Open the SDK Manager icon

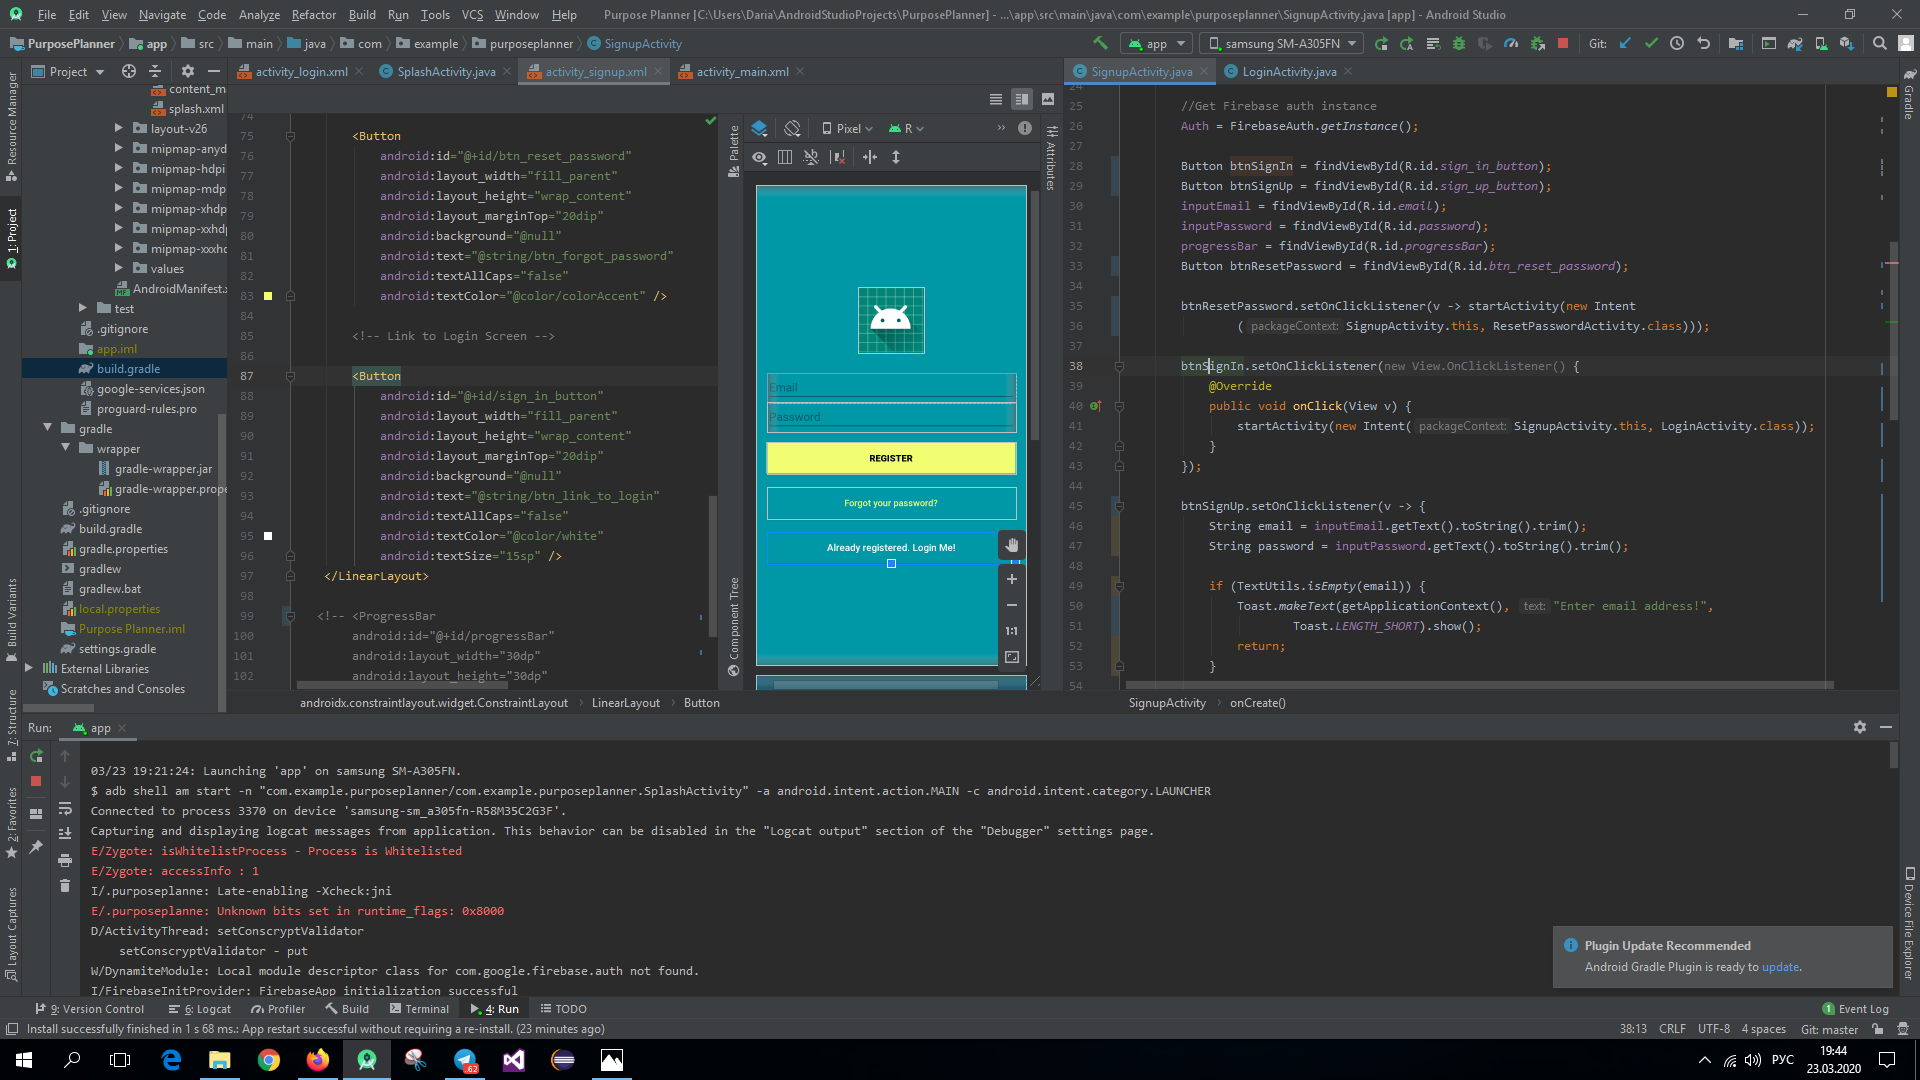point(1847,43)
